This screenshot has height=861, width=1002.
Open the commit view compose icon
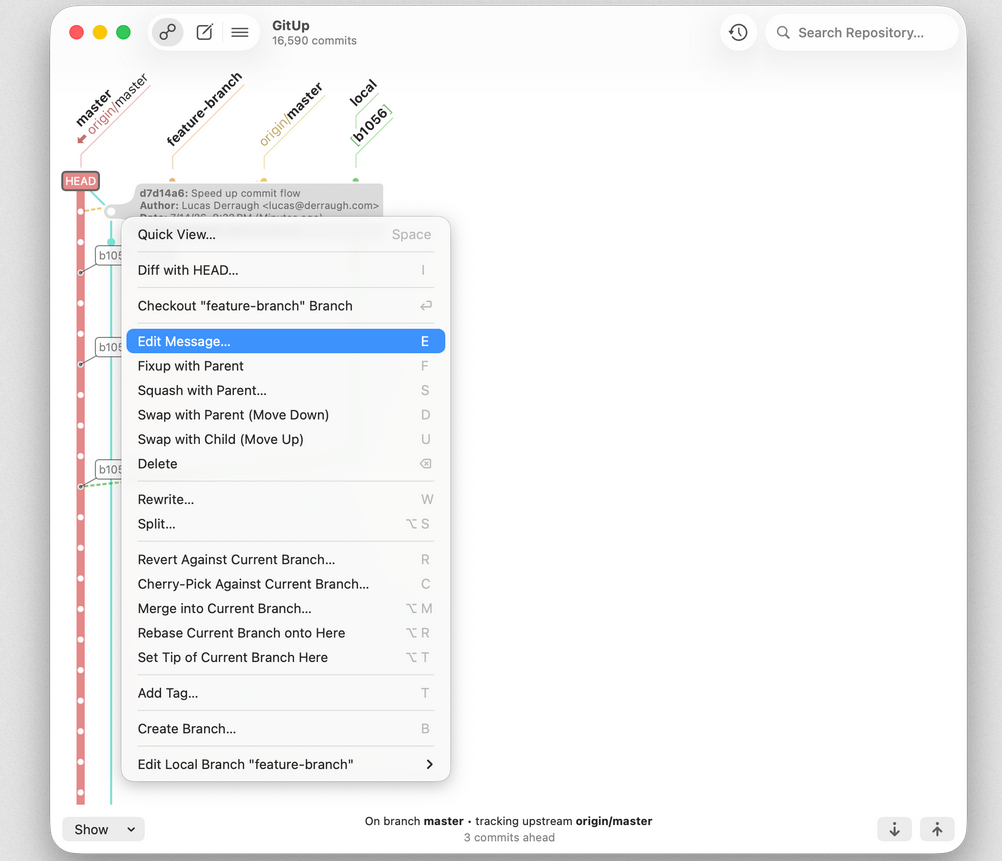tap(204, 32)
